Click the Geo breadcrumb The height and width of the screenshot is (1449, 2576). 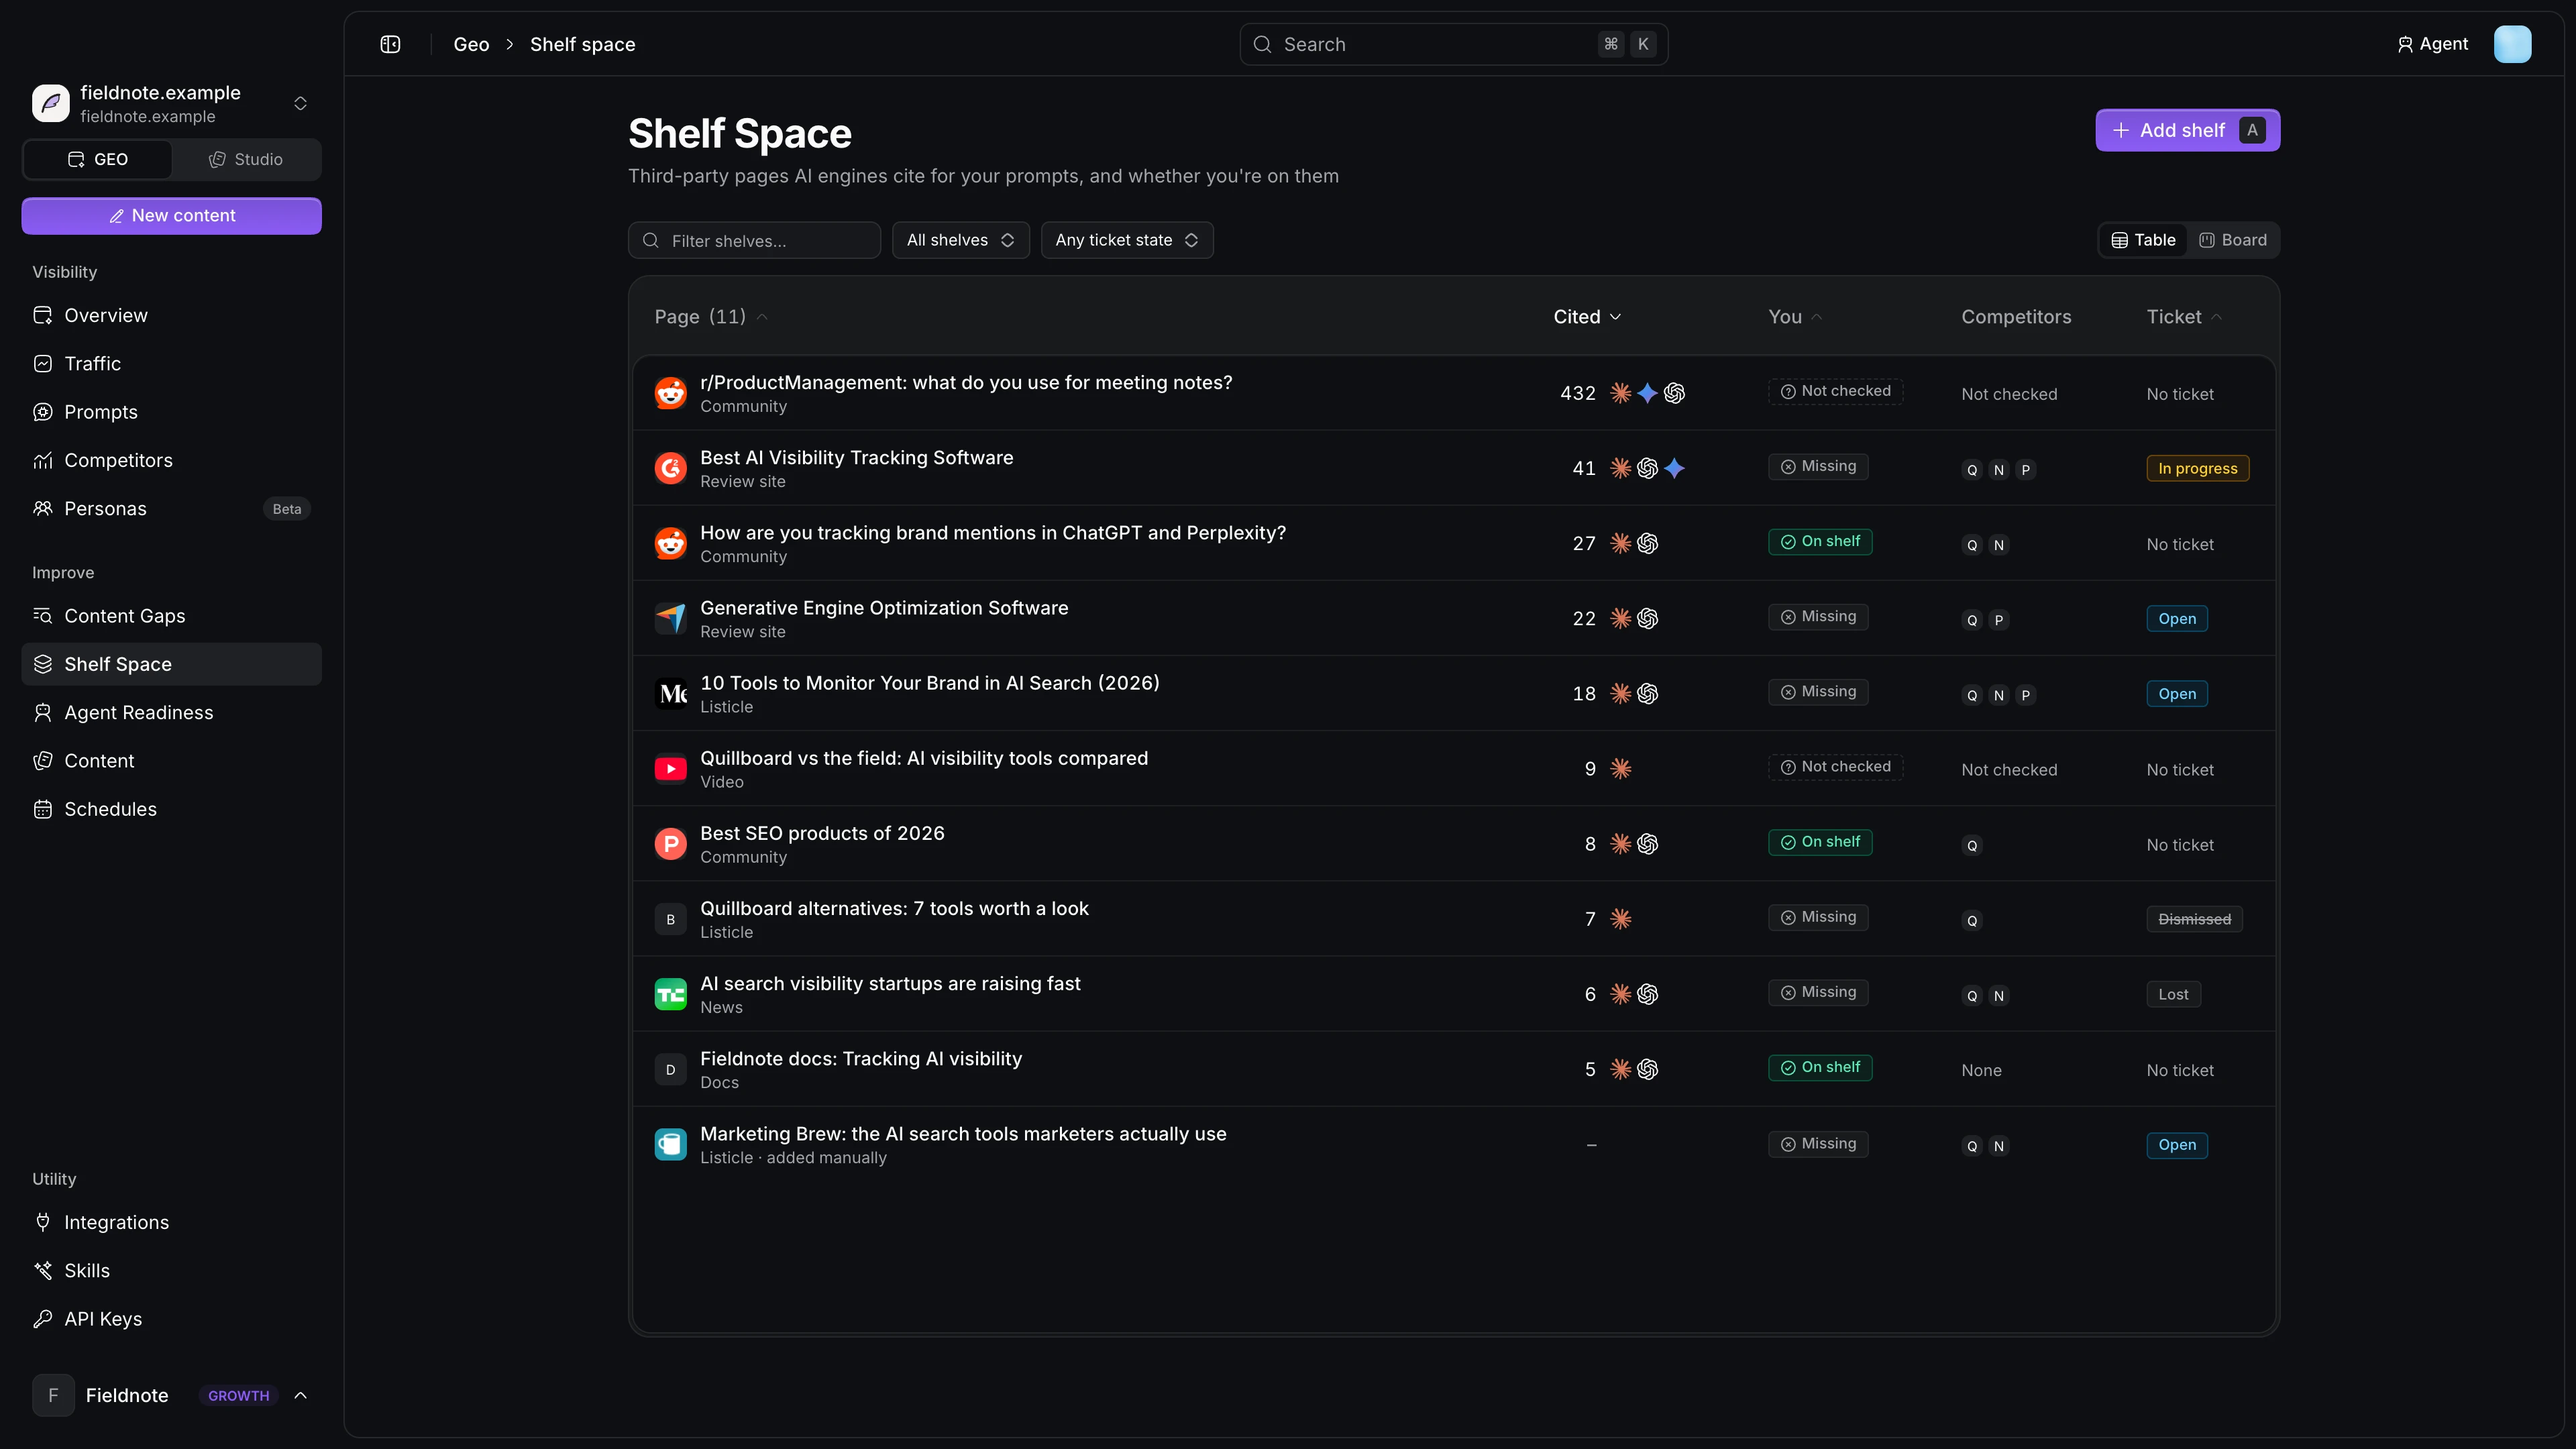point(471,44)
